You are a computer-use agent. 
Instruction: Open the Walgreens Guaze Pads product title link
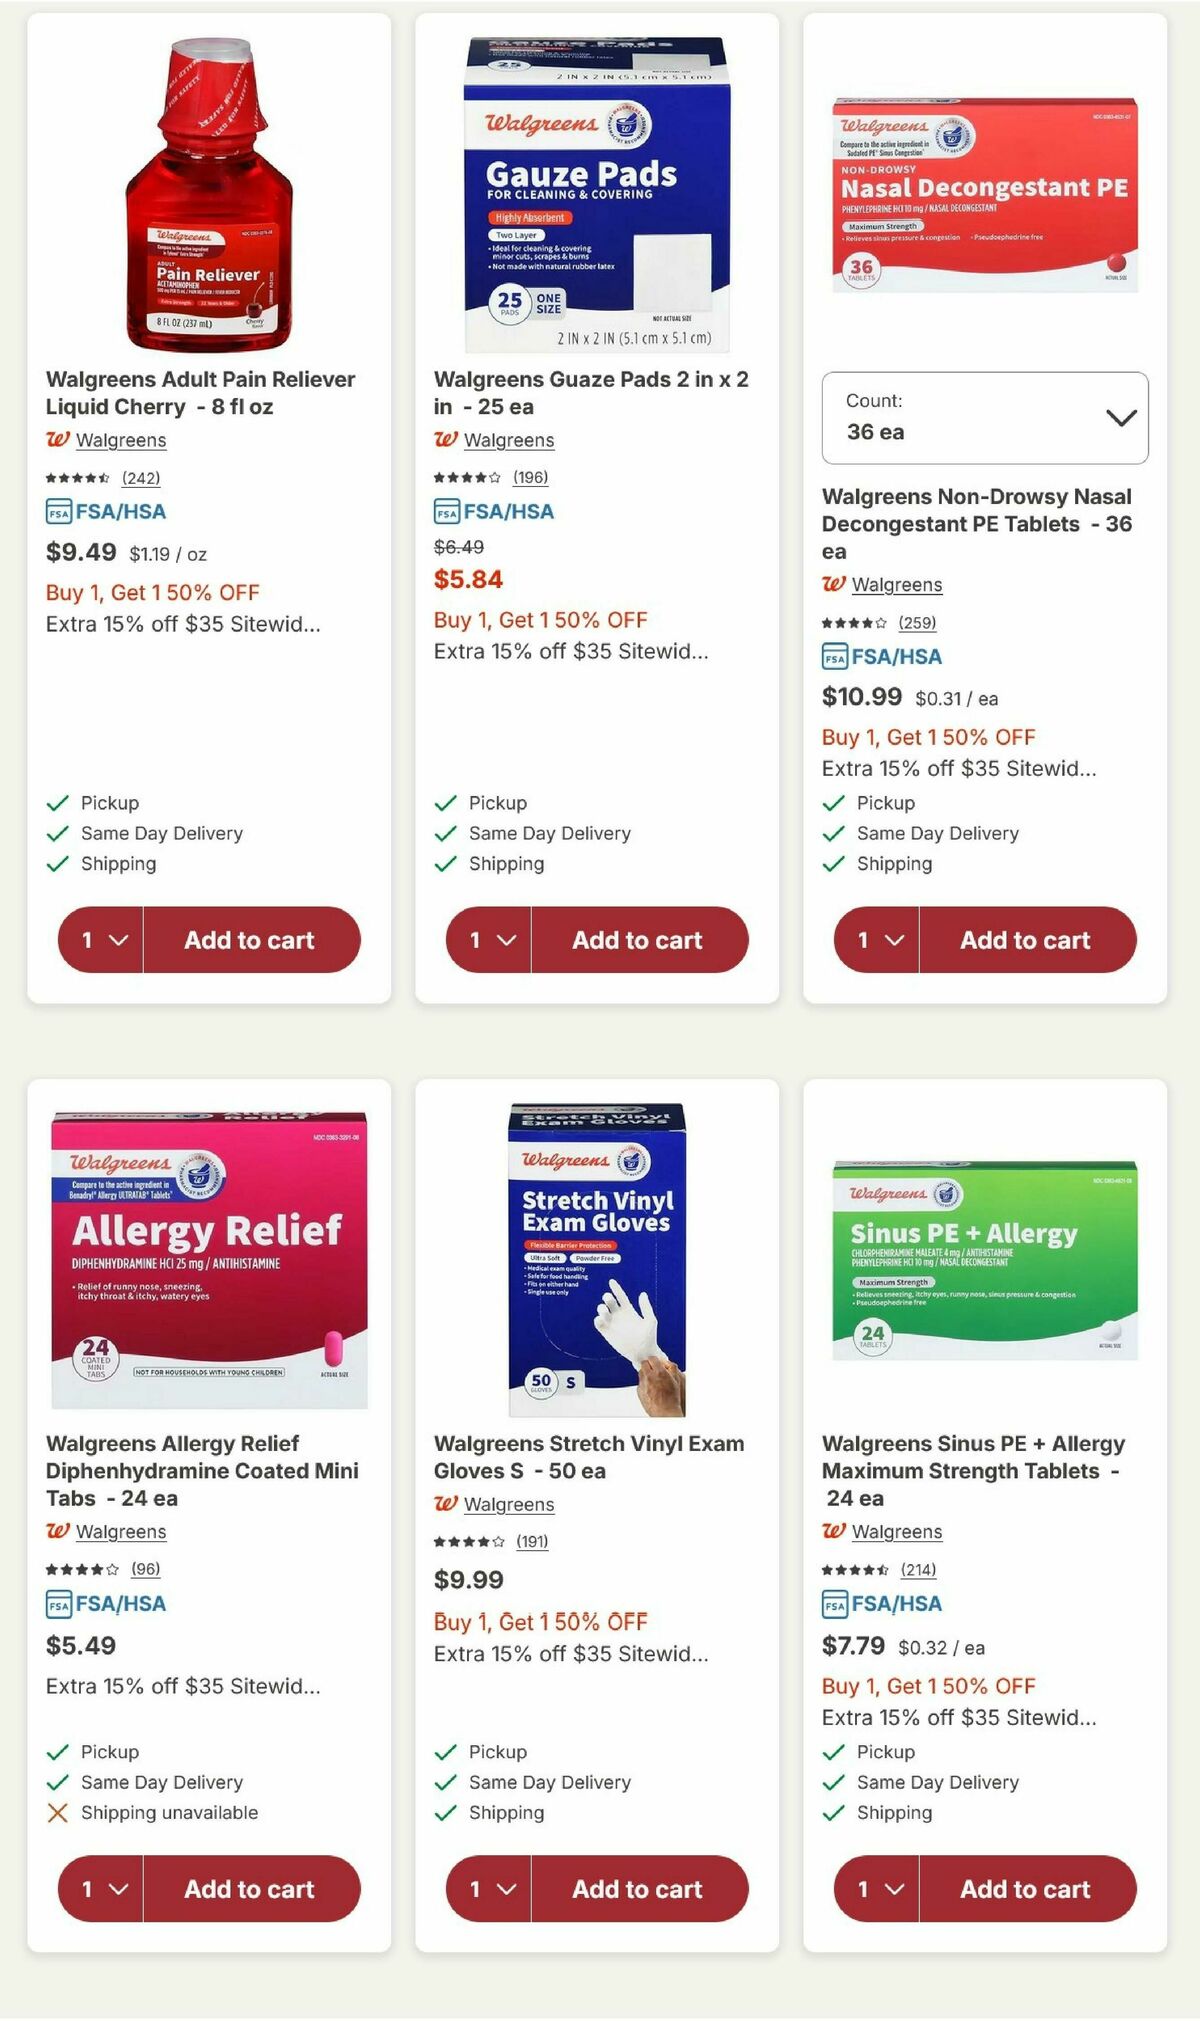tap(592, 392)
